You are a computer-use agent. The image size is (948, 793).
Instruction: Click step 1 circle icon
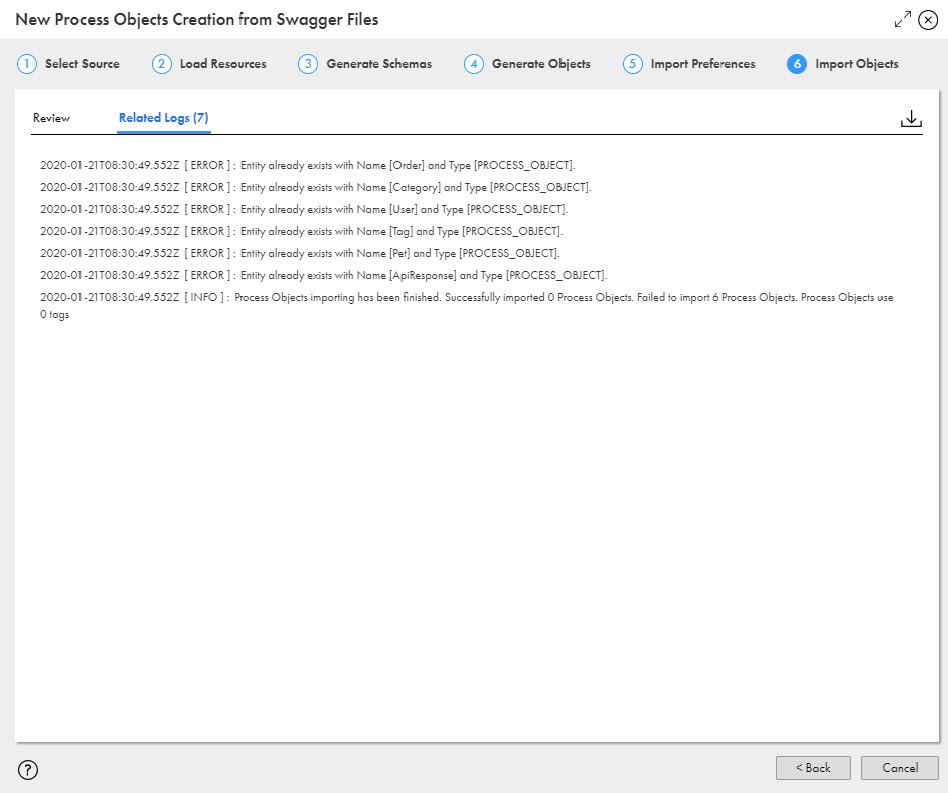27,64
